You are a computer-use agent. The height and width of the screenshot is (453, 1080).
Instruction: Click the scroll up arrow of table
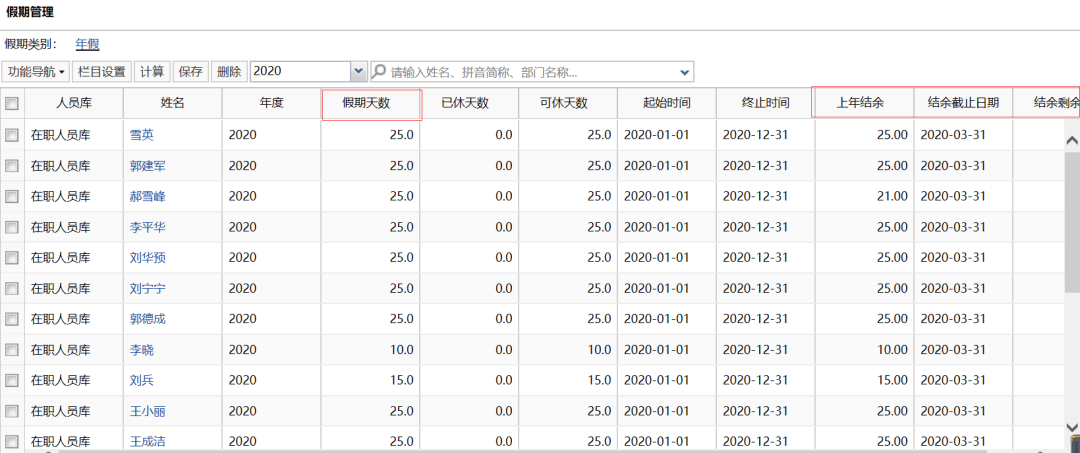coord(1071,141)
